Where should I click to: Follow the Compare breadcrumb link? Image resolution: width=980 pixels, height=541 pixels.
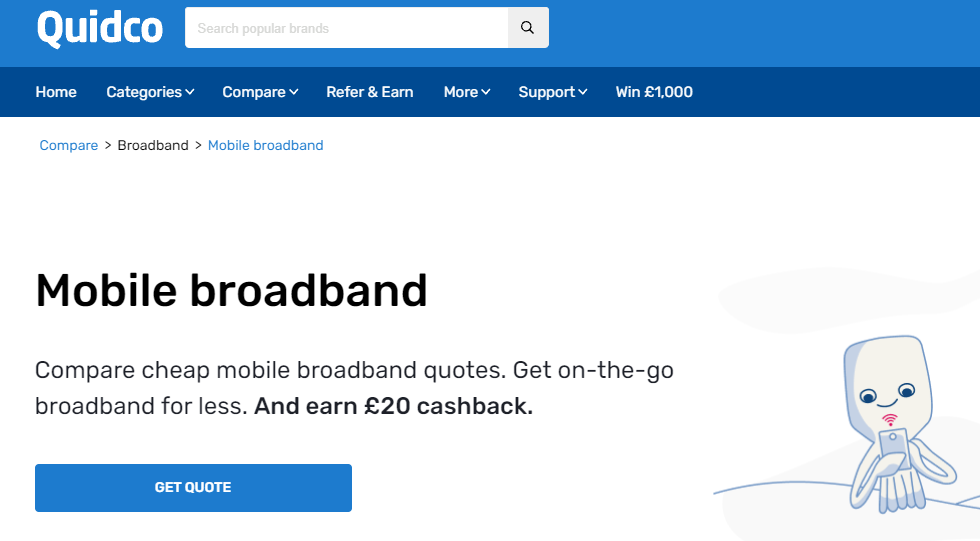69,146
